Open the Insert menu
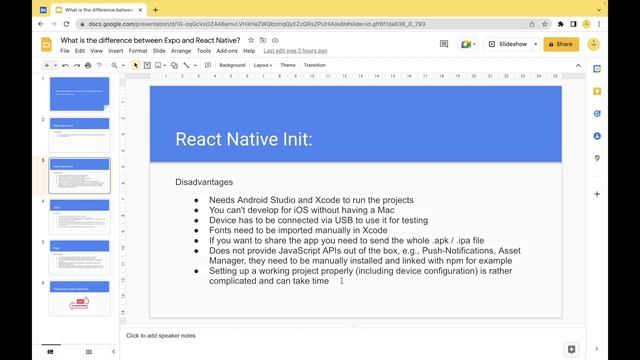This screenshot has height=360, width=640. point(116,51)
